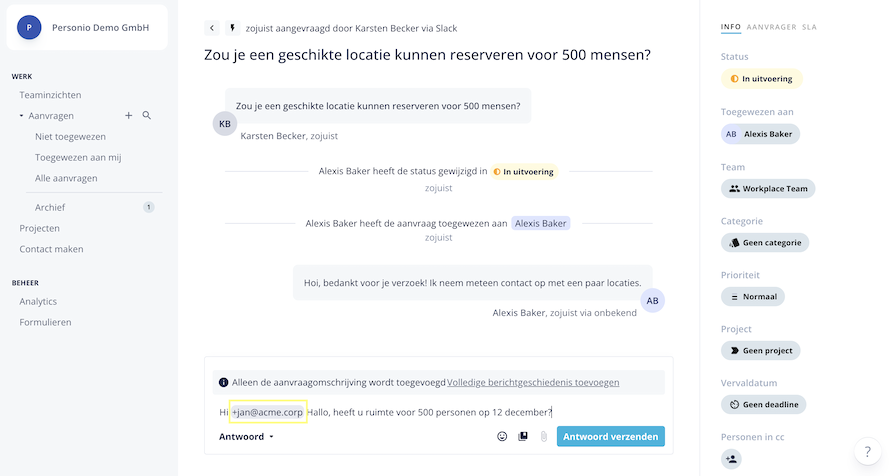
Task: Add people in cc icon
Action: coord(732,459)
